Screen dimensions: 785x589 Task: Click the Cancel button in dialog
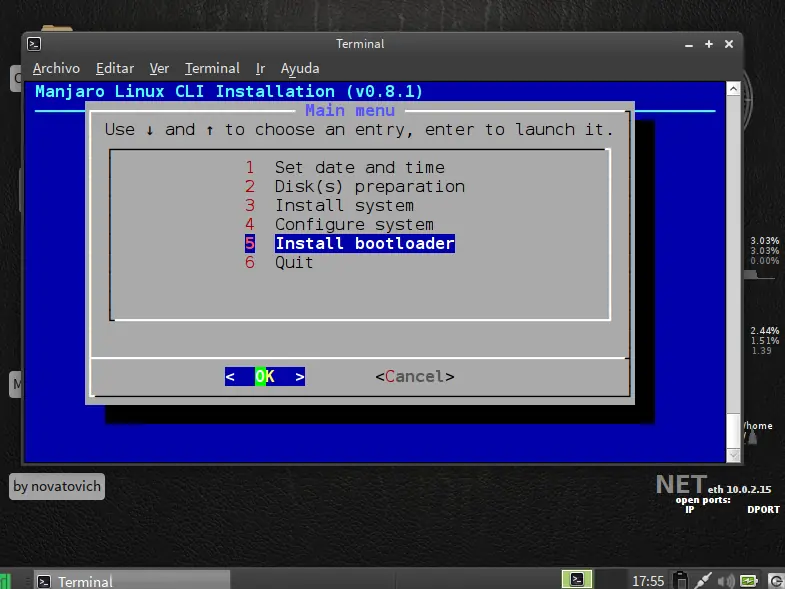pyautogui.click(x=415, y=377)
